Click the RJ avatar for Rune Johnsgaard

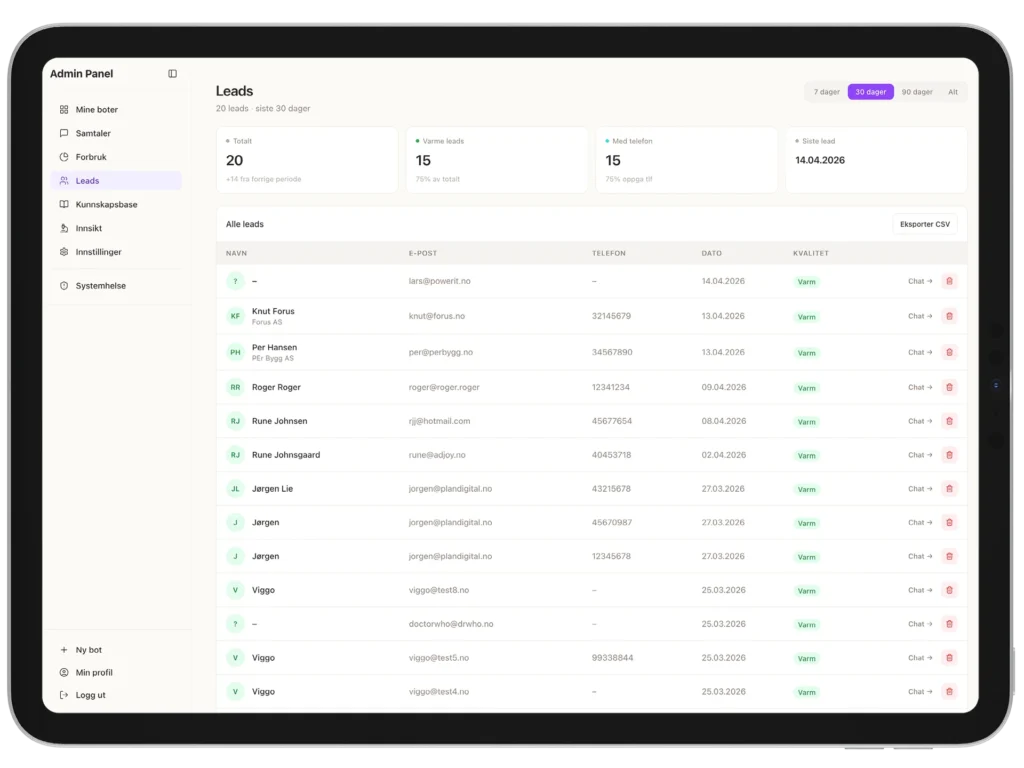[235, 455]
